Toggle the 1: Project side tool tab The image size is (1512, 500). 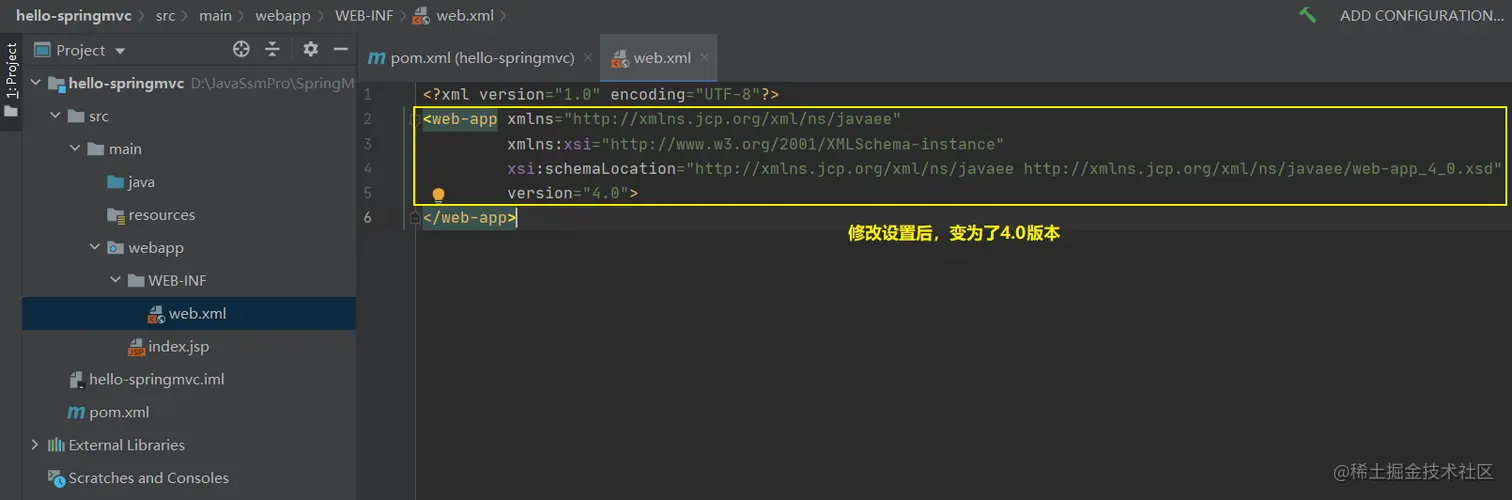(x=11, y=78)
